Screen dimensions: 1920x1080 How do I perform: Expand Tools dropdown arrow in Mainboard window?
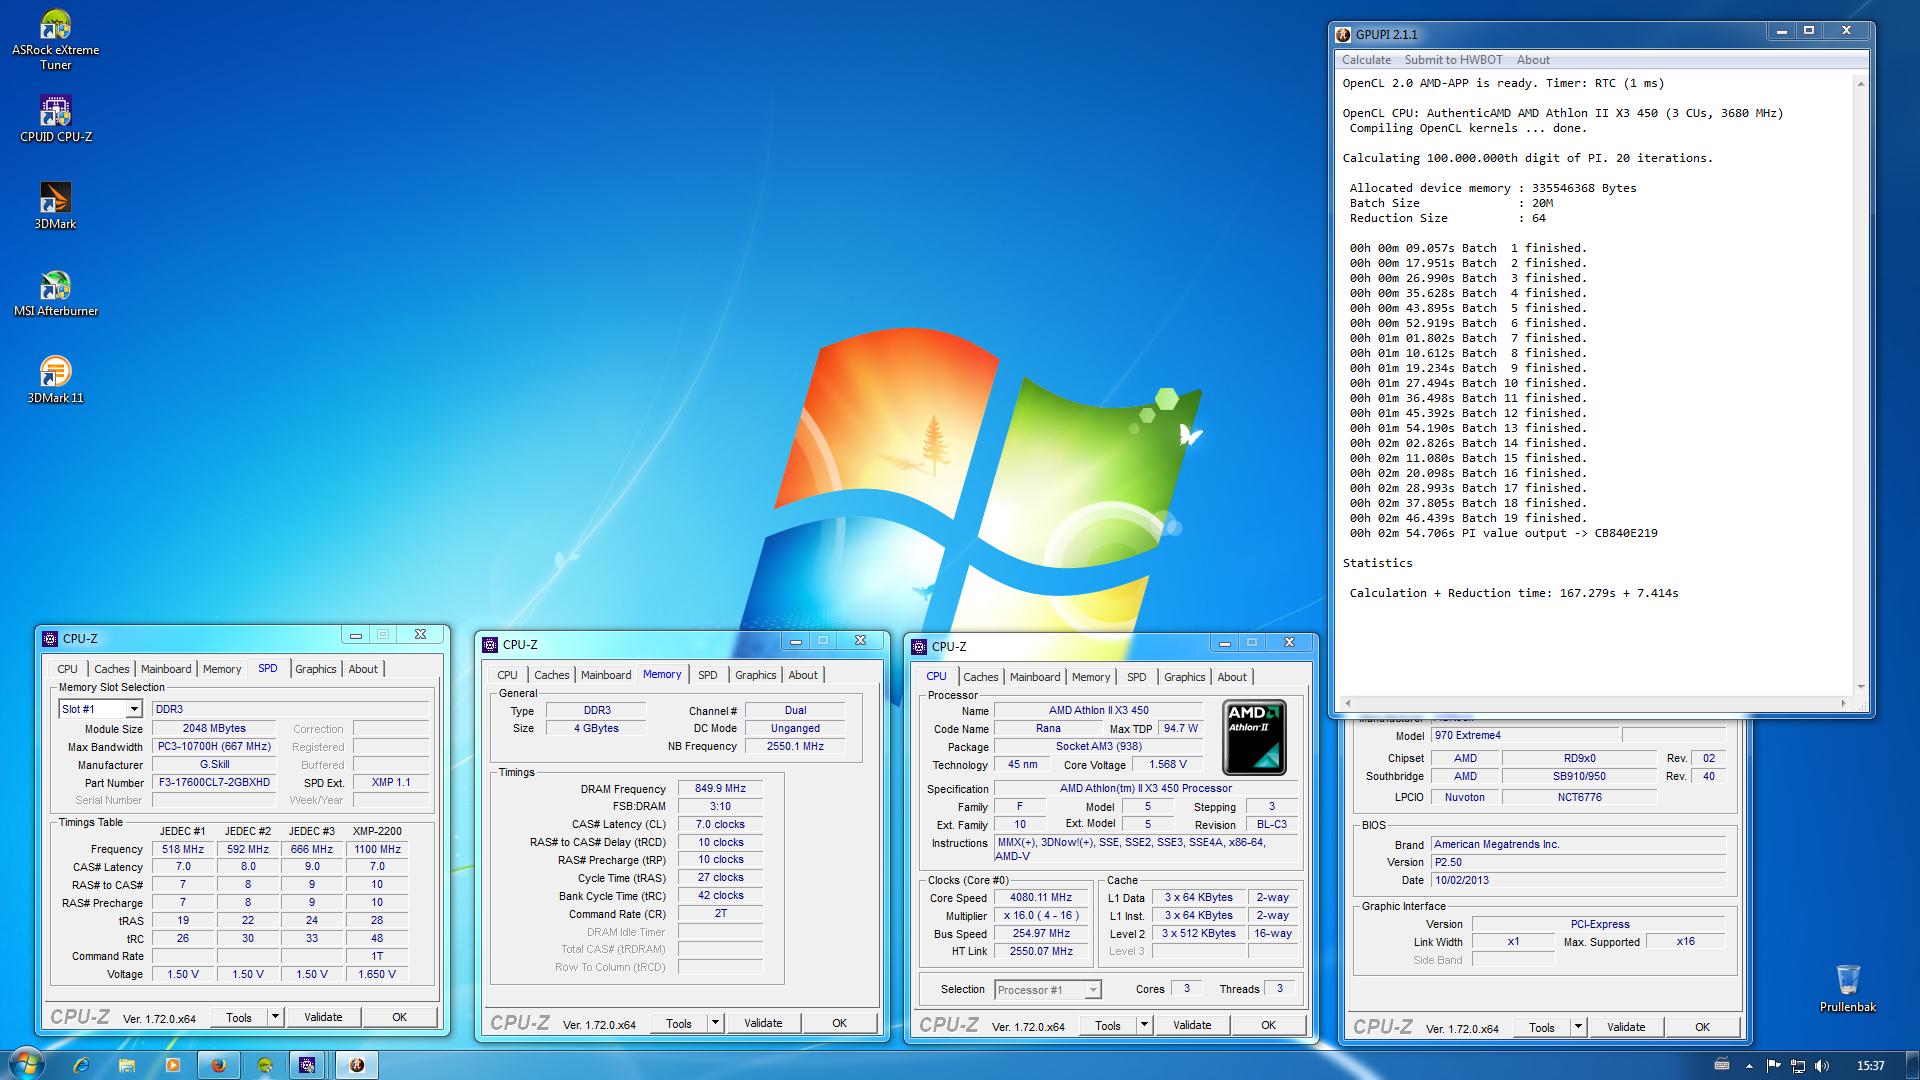[1578, 1027]
